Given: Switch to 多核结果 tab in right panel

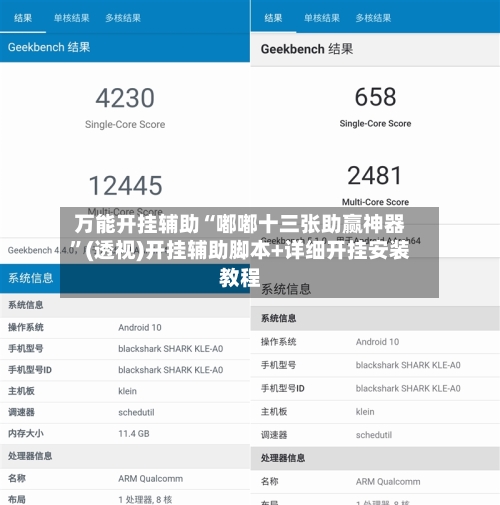Looking at the screenshot, I should [x=373, y=18].
